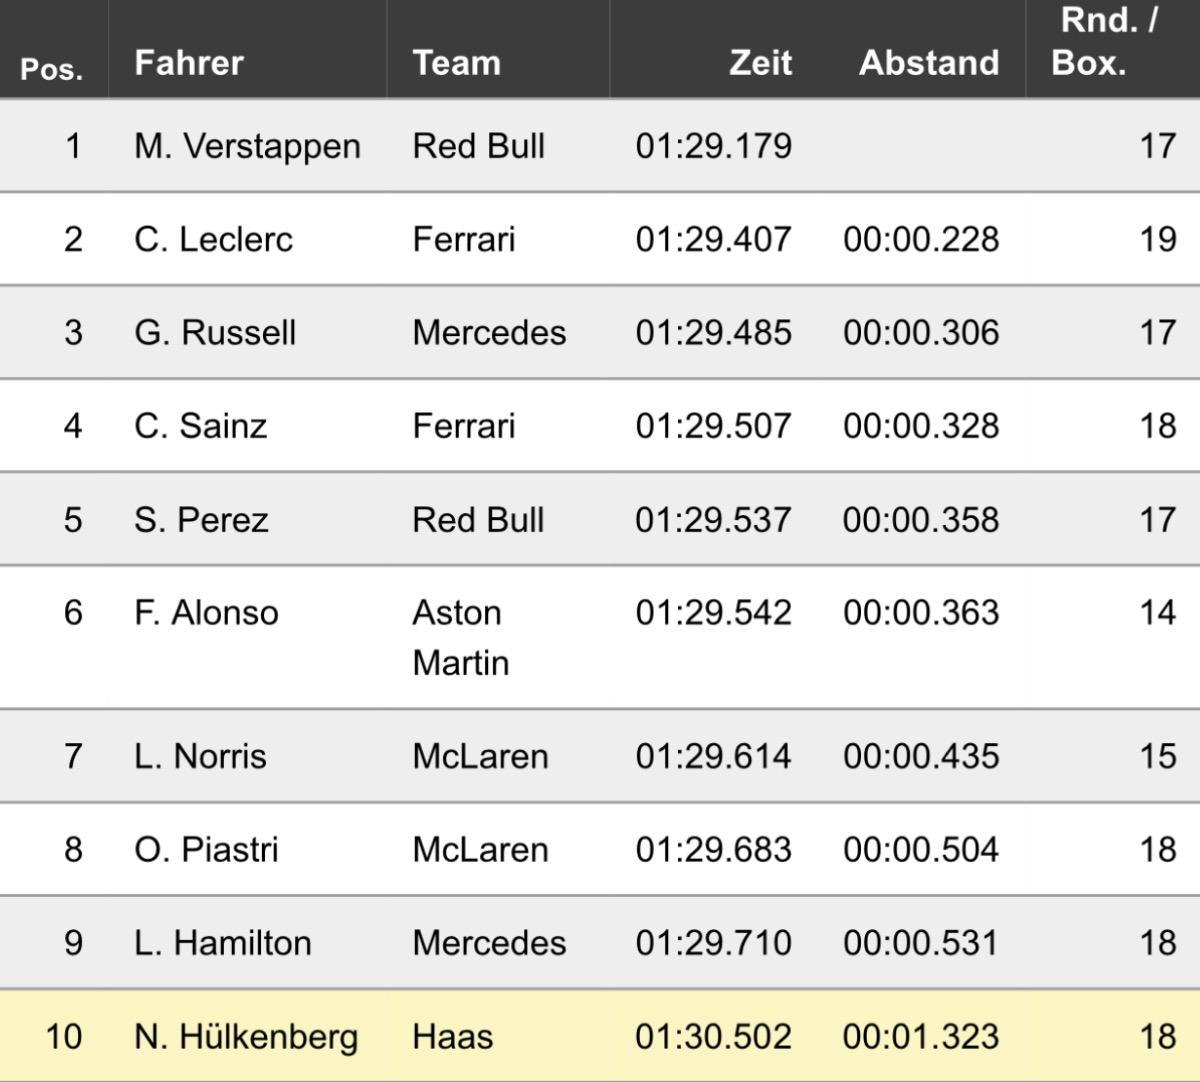Click the F. Alonso driver name
The image size is (1200, 1082).
(206, 613)
